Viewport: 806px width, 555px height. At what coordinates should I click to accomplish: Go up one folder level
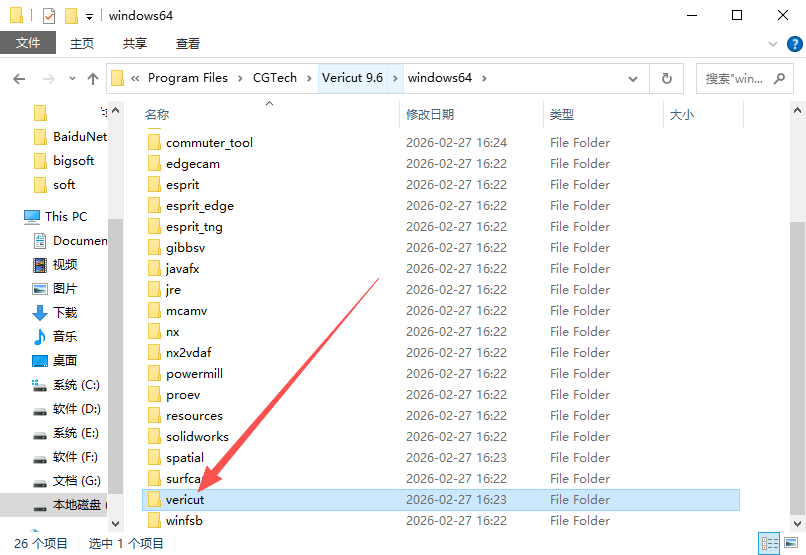(93, 78)
